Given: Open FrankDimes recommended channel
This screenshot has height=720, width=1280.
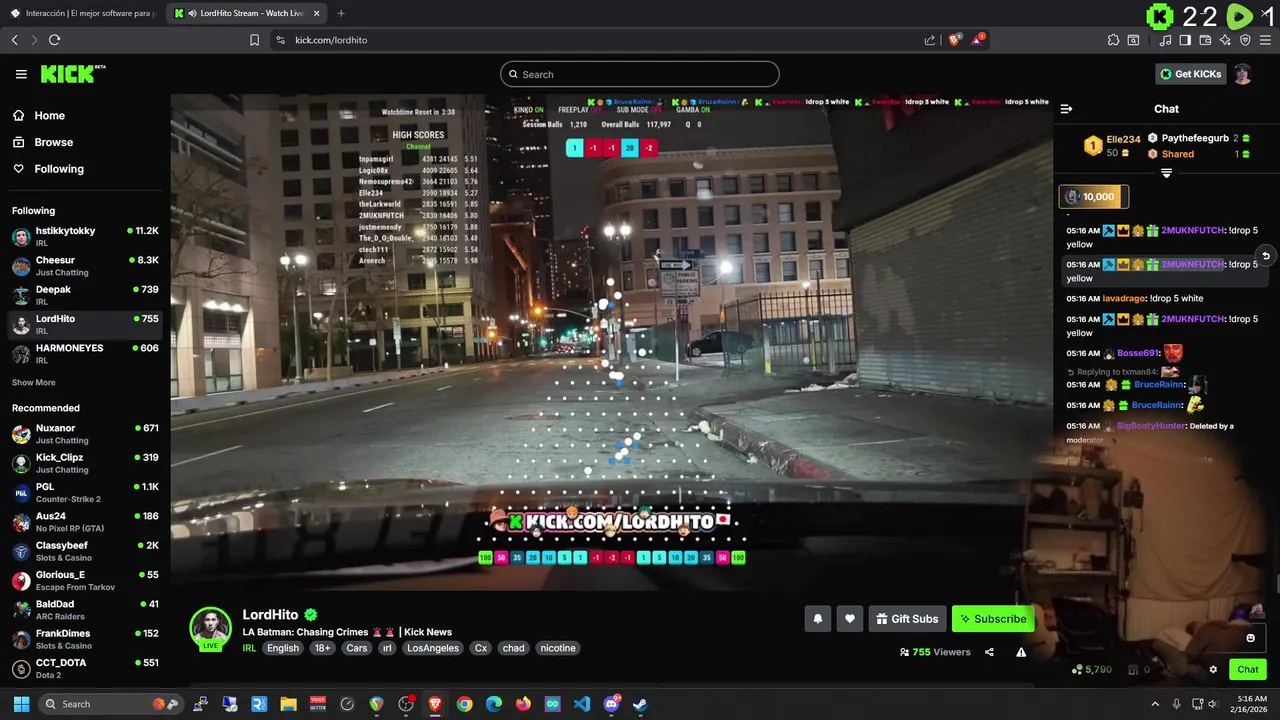Looking at the screenshot, I should tap(85, 639).
